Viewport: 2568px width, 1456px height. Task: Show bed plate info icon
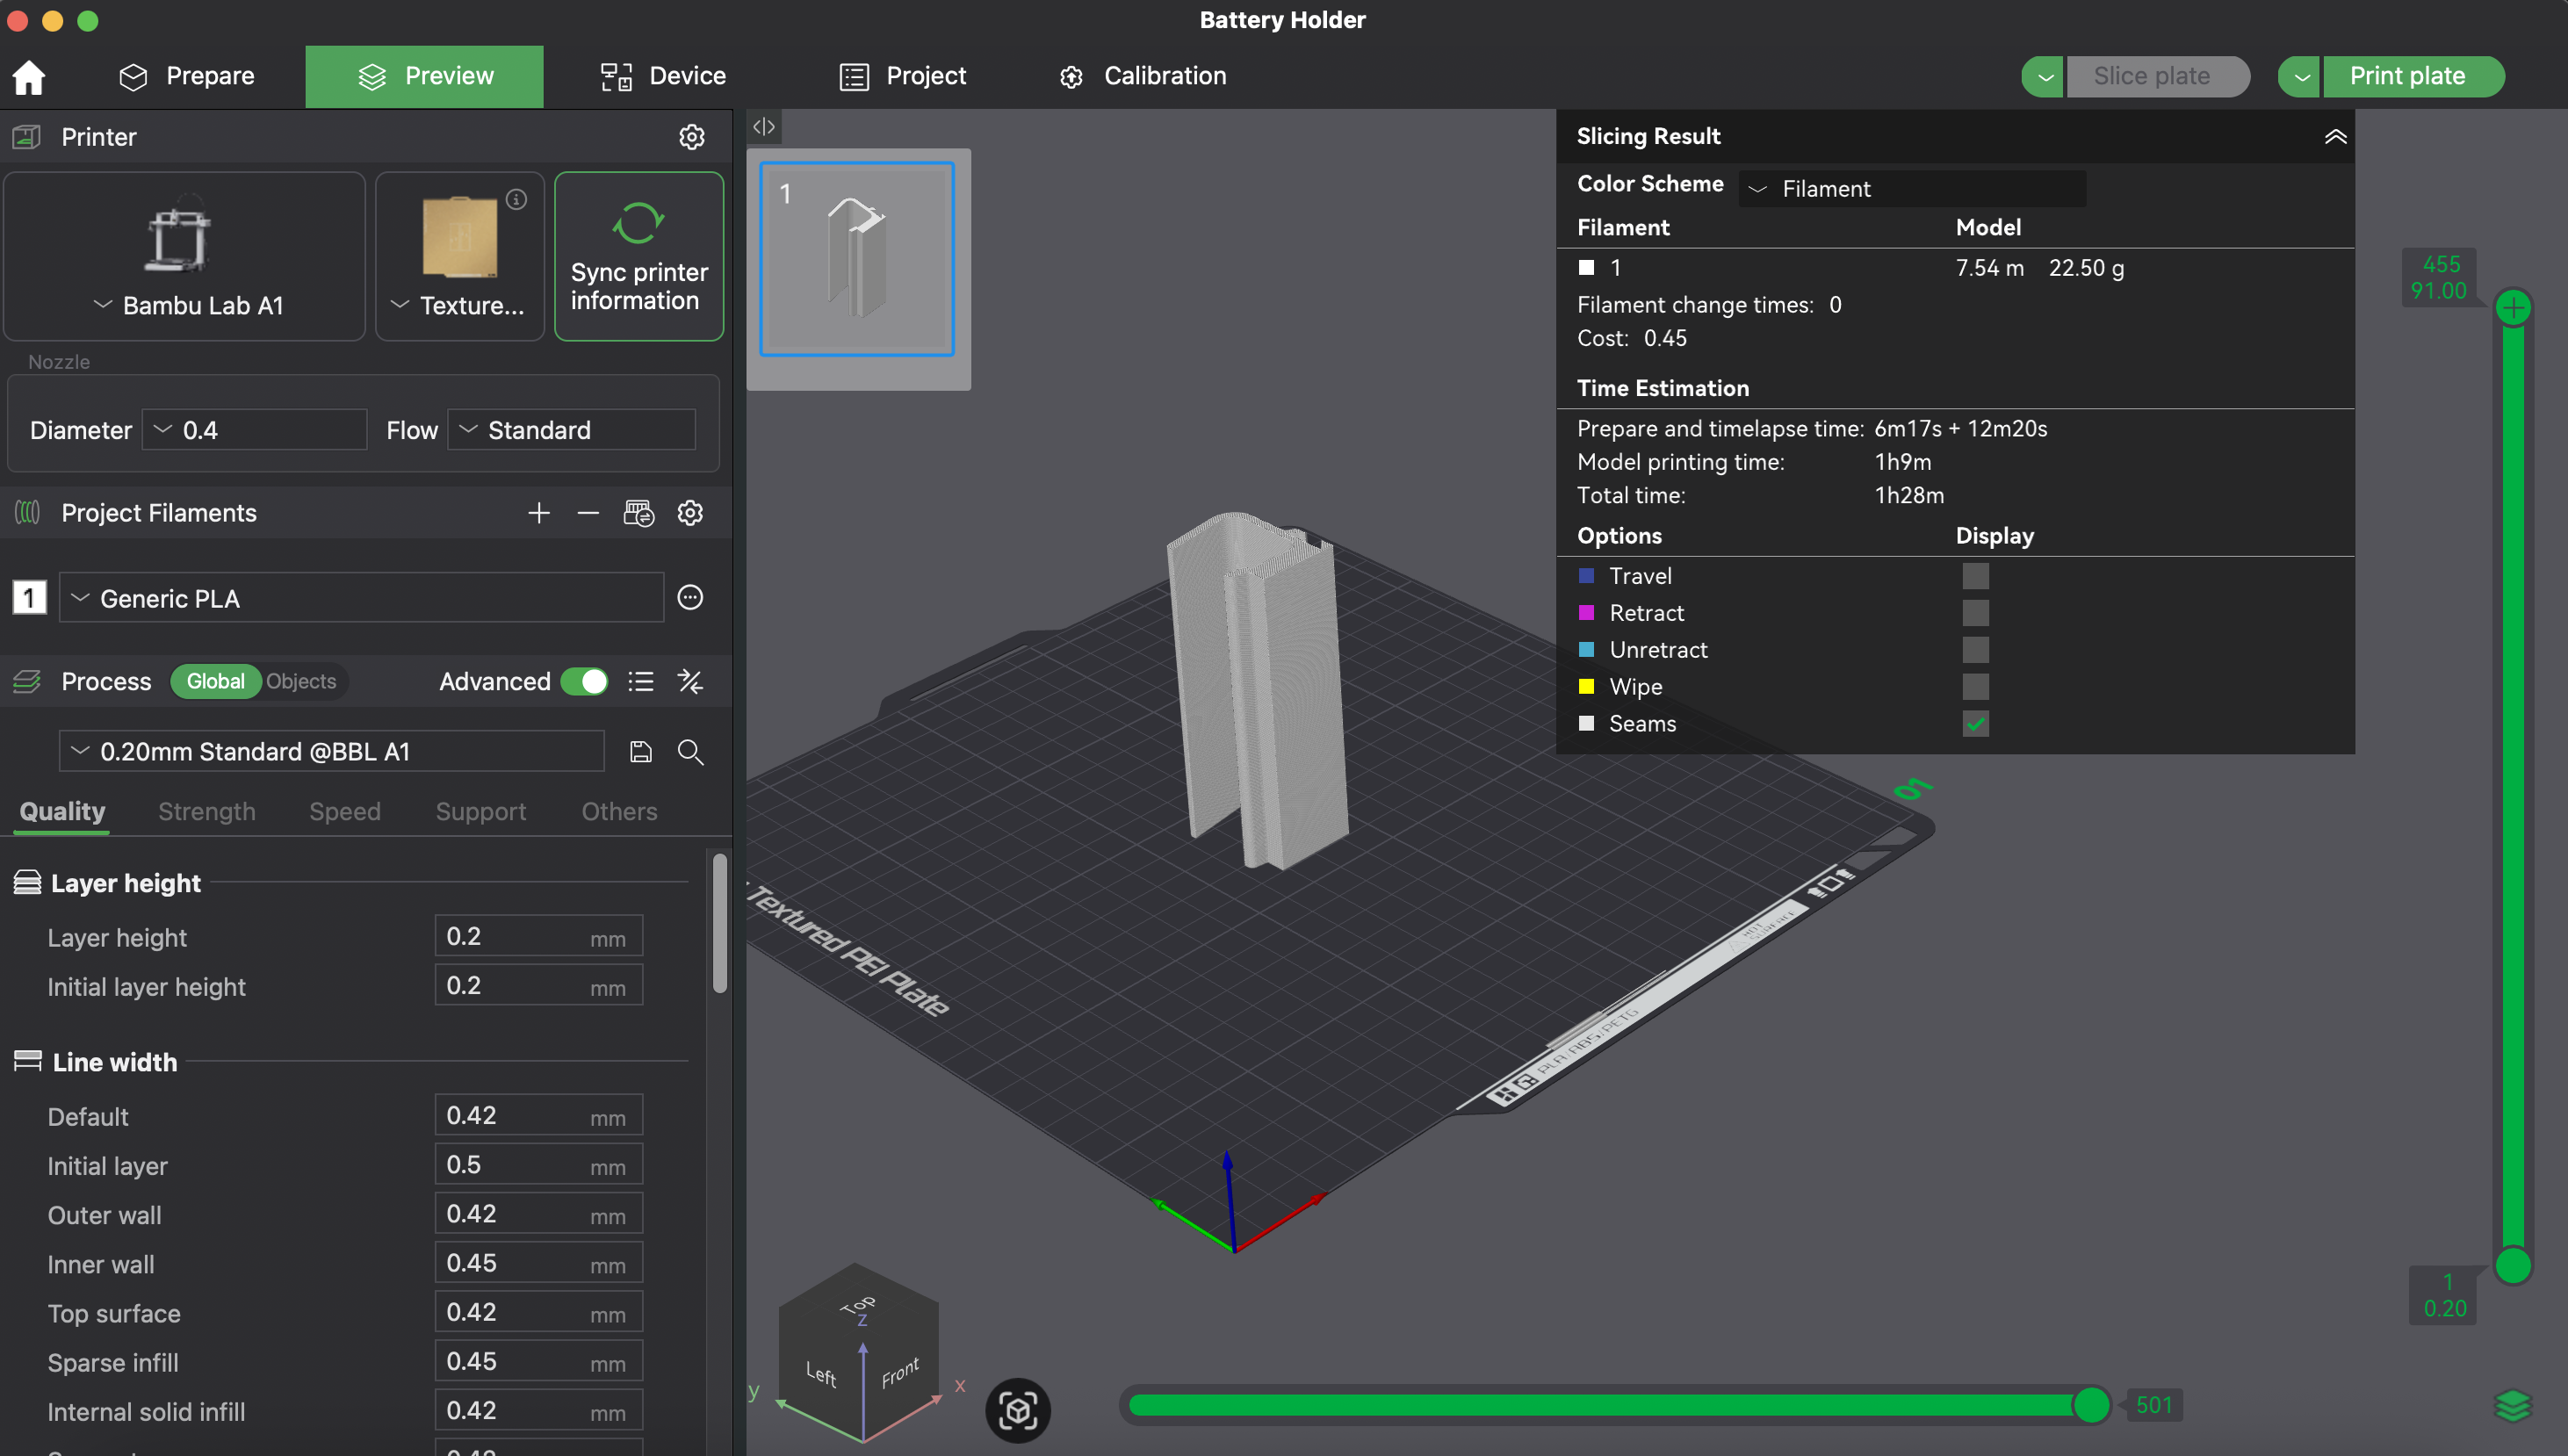point(516,199)
